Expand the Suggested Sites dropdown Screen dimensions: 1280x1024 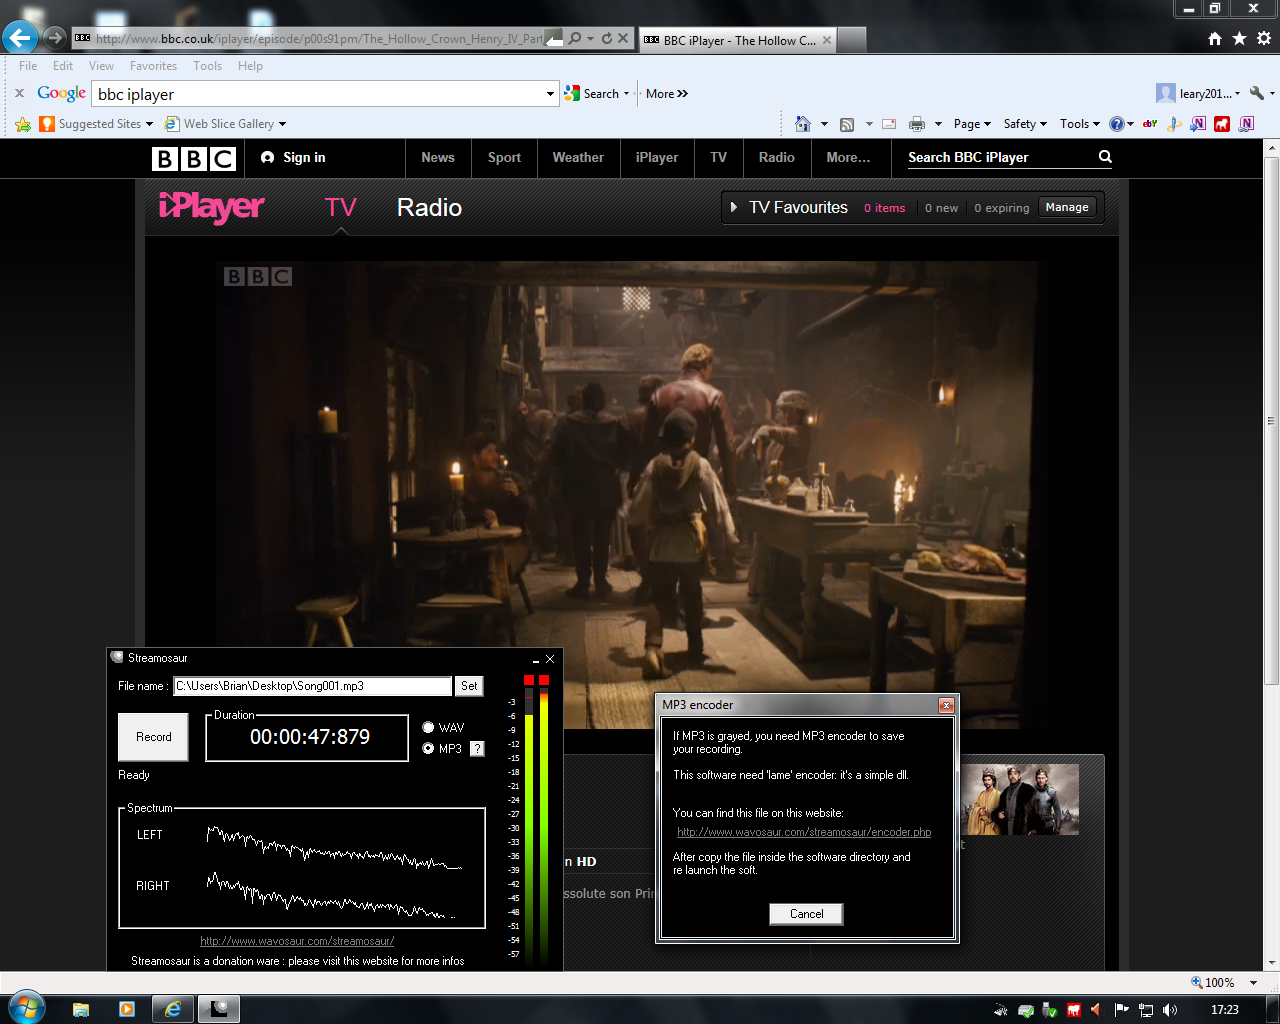tap(149, 124)
